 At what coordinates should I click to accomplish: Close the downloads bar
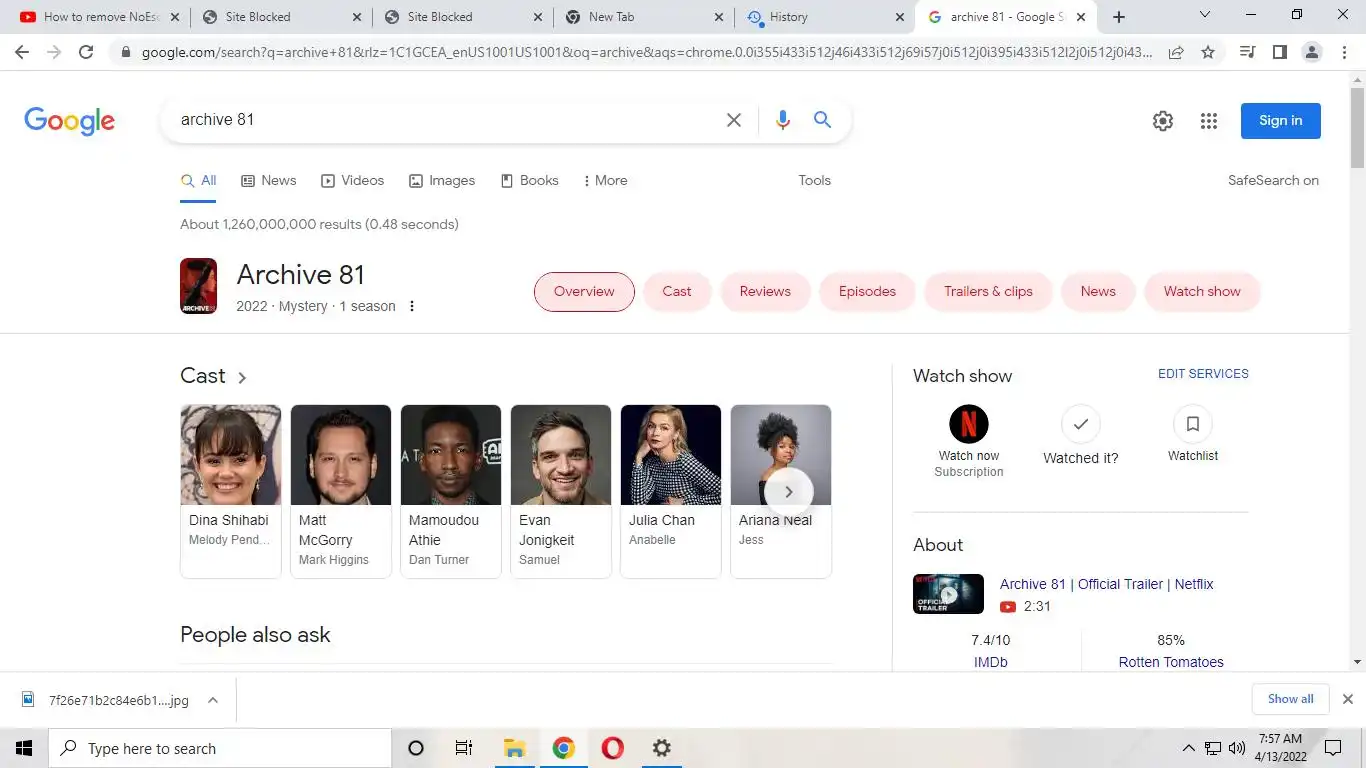click(x=1347, y=699)
